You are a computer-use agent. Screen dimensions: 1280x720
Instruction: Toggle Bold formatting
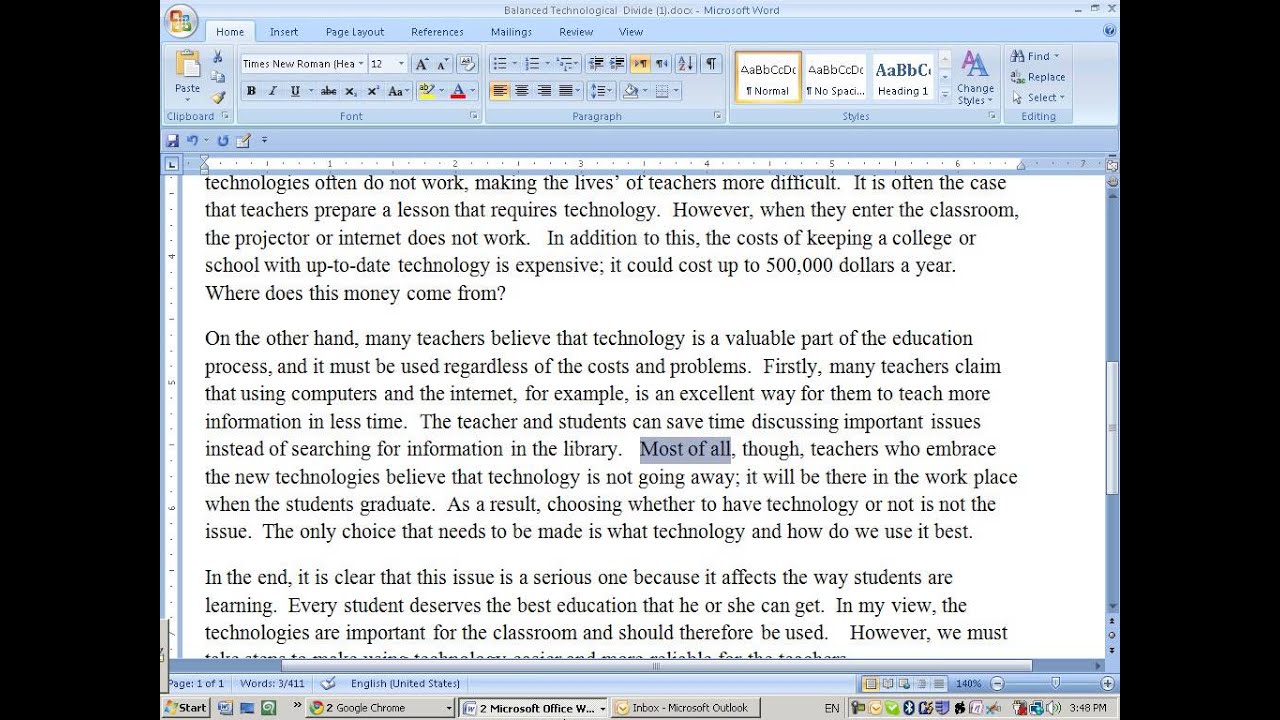click(x=251, y=91)
